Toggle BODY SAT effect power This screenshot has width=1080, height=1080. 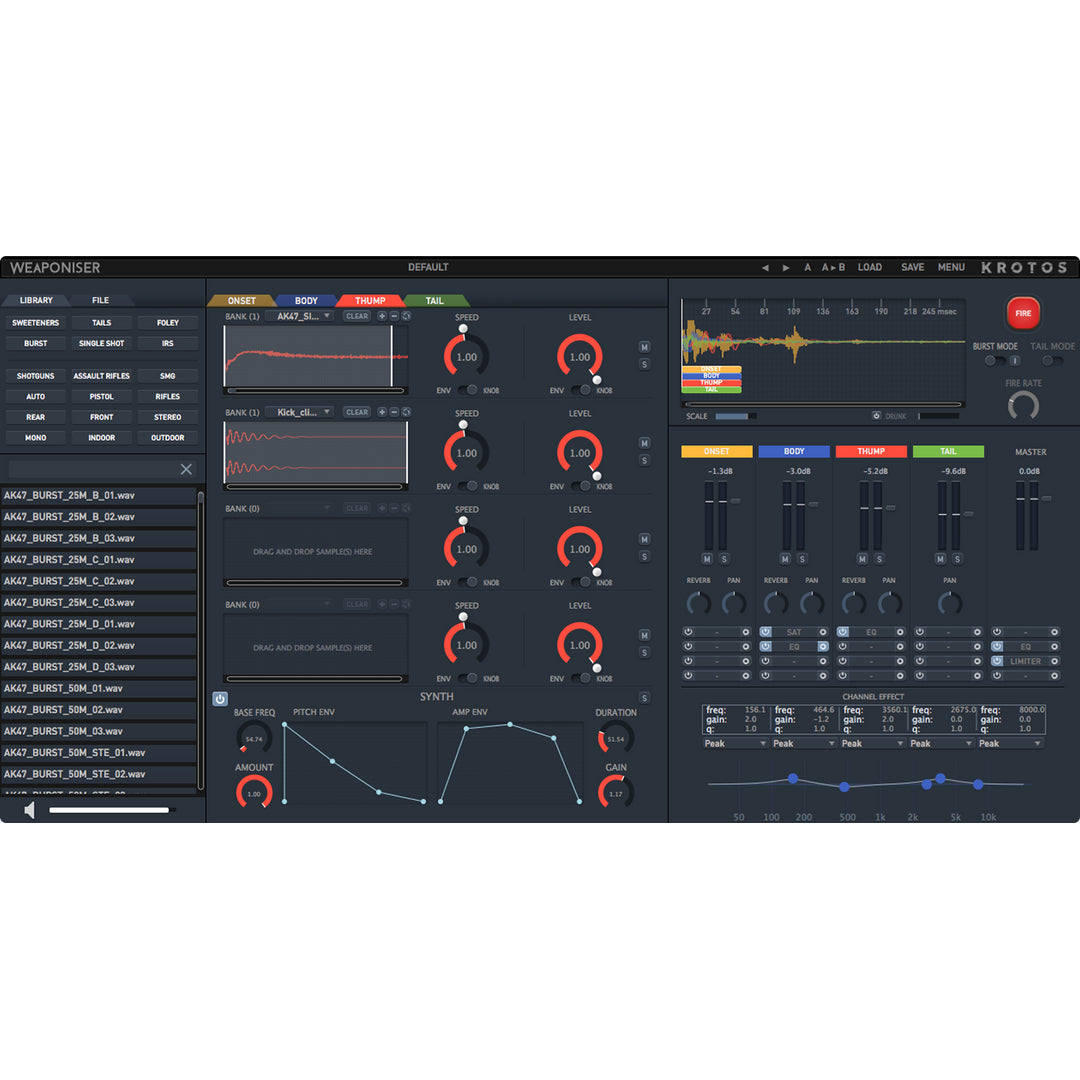[x=765, y=632]
